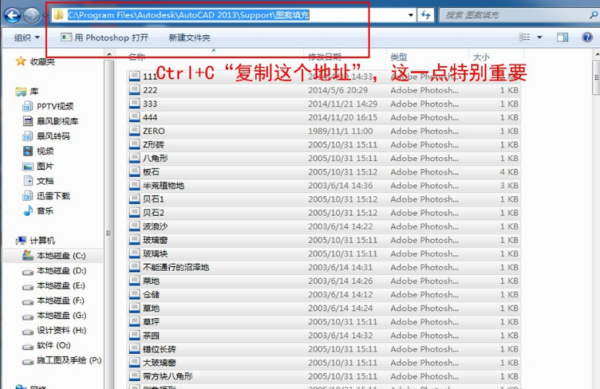Sort by 类型 column header
Image resolution: width=600 pixels, height=389 pixels.
(398, 57)
